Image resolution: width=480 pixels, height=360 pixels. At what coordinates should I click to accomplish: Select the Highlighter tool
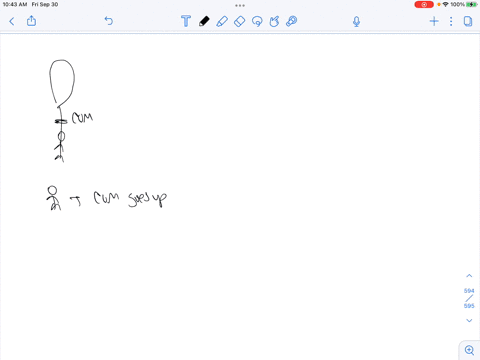pos(222,21)
